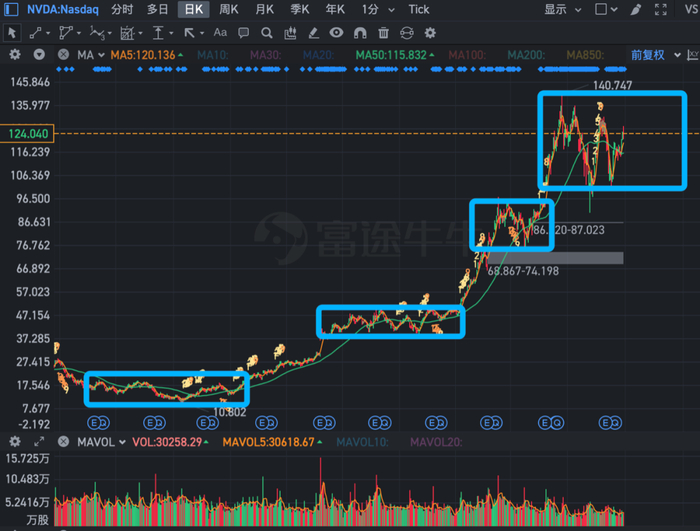Click the coordinate axis icon
The width and height of the screenshot is (700, 531).
(693, 55)
